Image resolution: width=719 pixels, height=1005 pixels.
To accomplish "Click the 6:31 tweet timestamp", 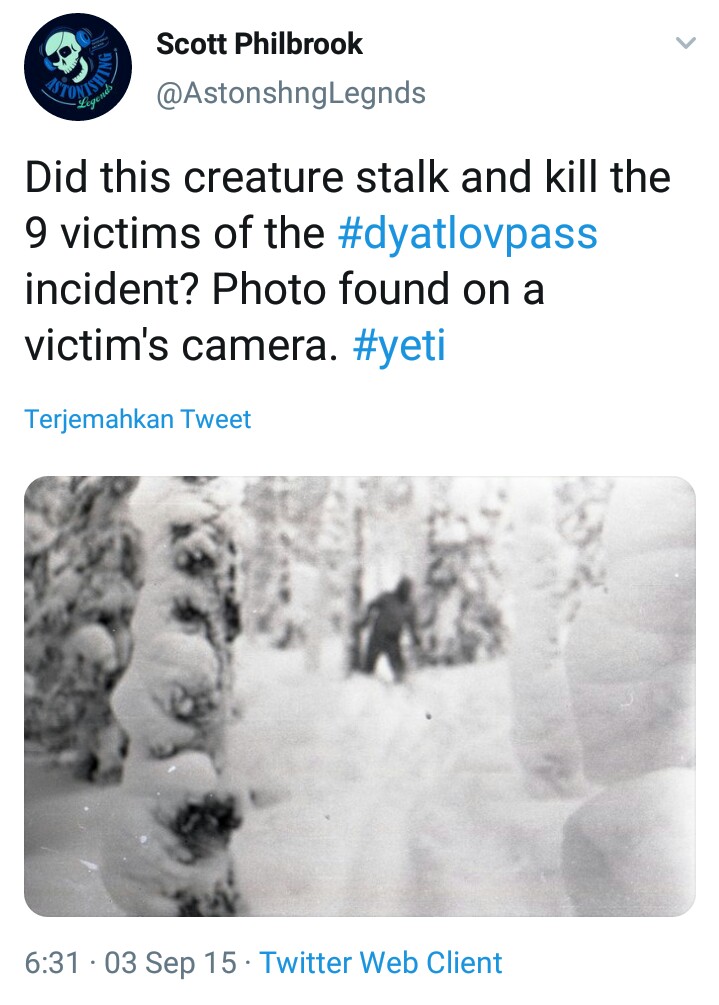I will coord(52,963).
